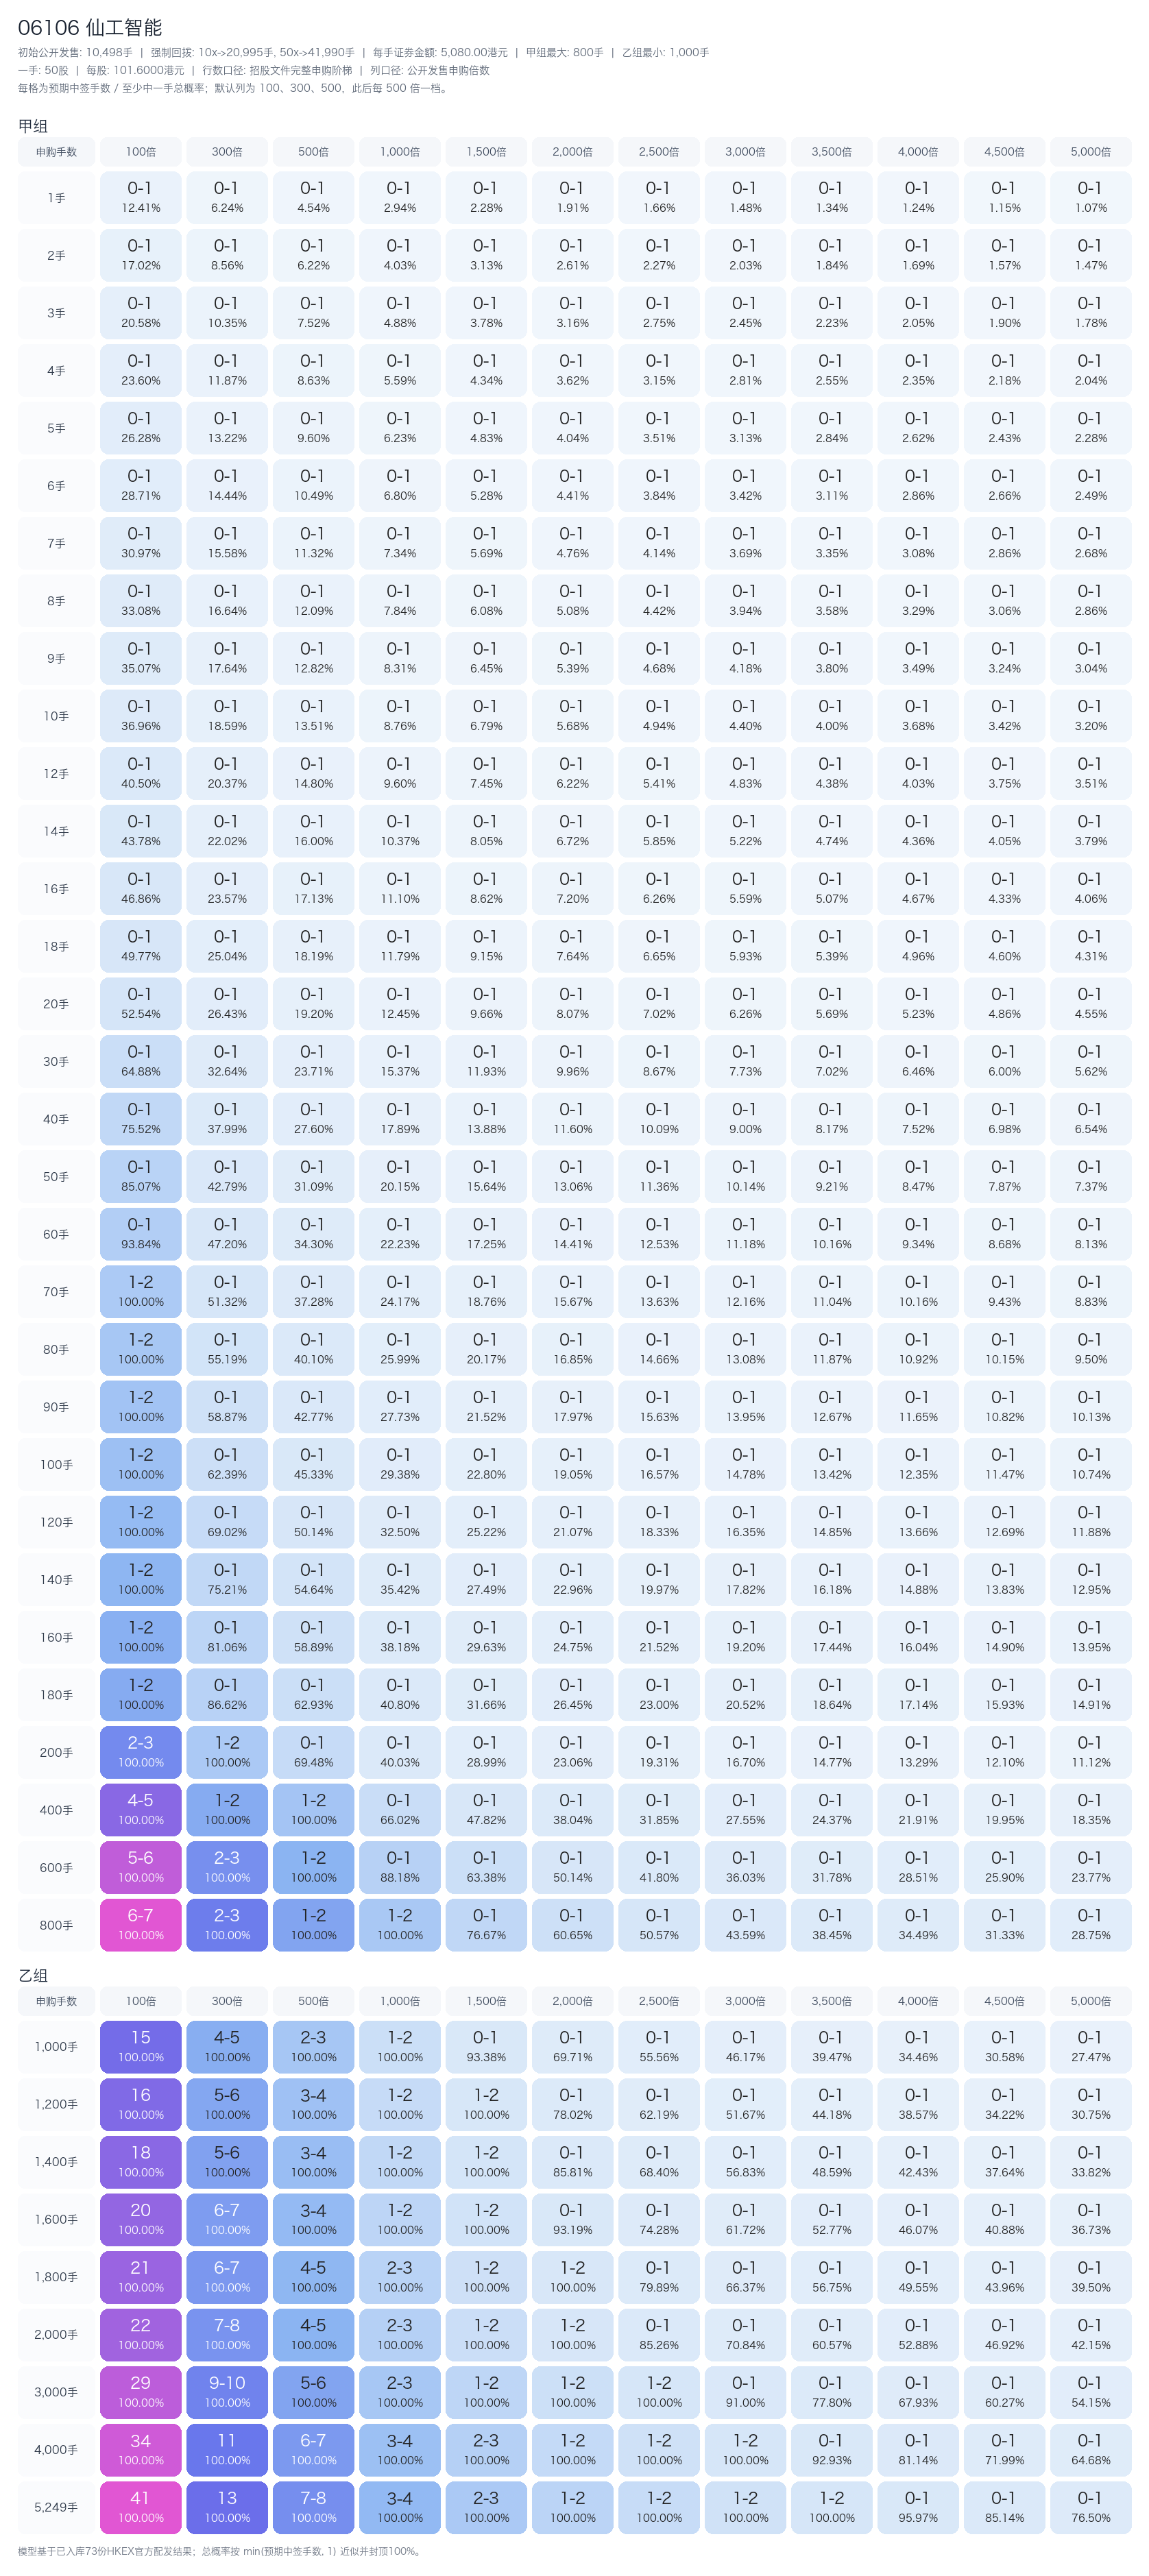This screenshot has height=2576, width=1149.
Task: Click the 甲组 section heading
Action: [x=33, y=126]
